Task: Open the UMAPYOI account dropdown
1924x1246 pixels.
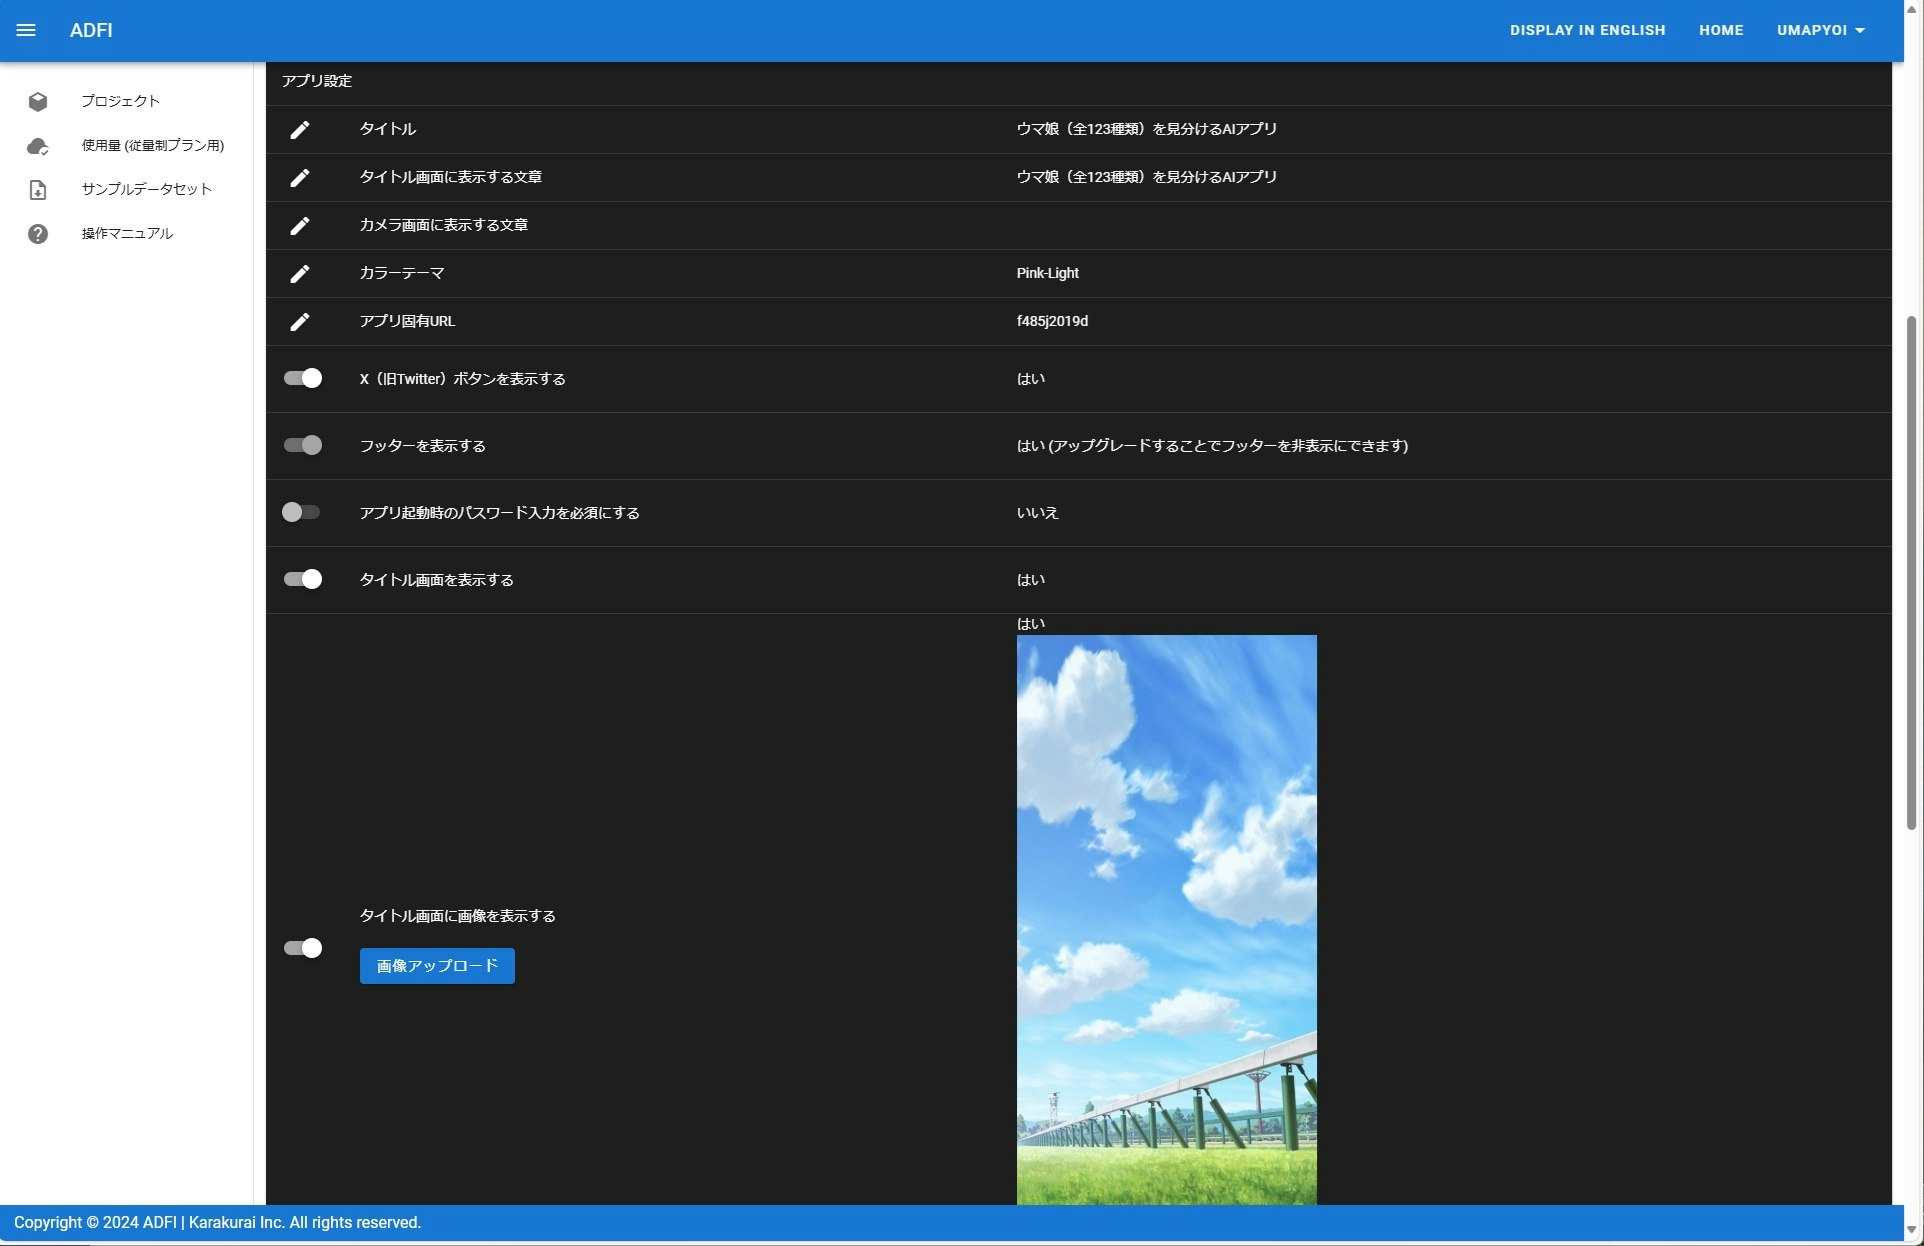Action: point(1819,29)
